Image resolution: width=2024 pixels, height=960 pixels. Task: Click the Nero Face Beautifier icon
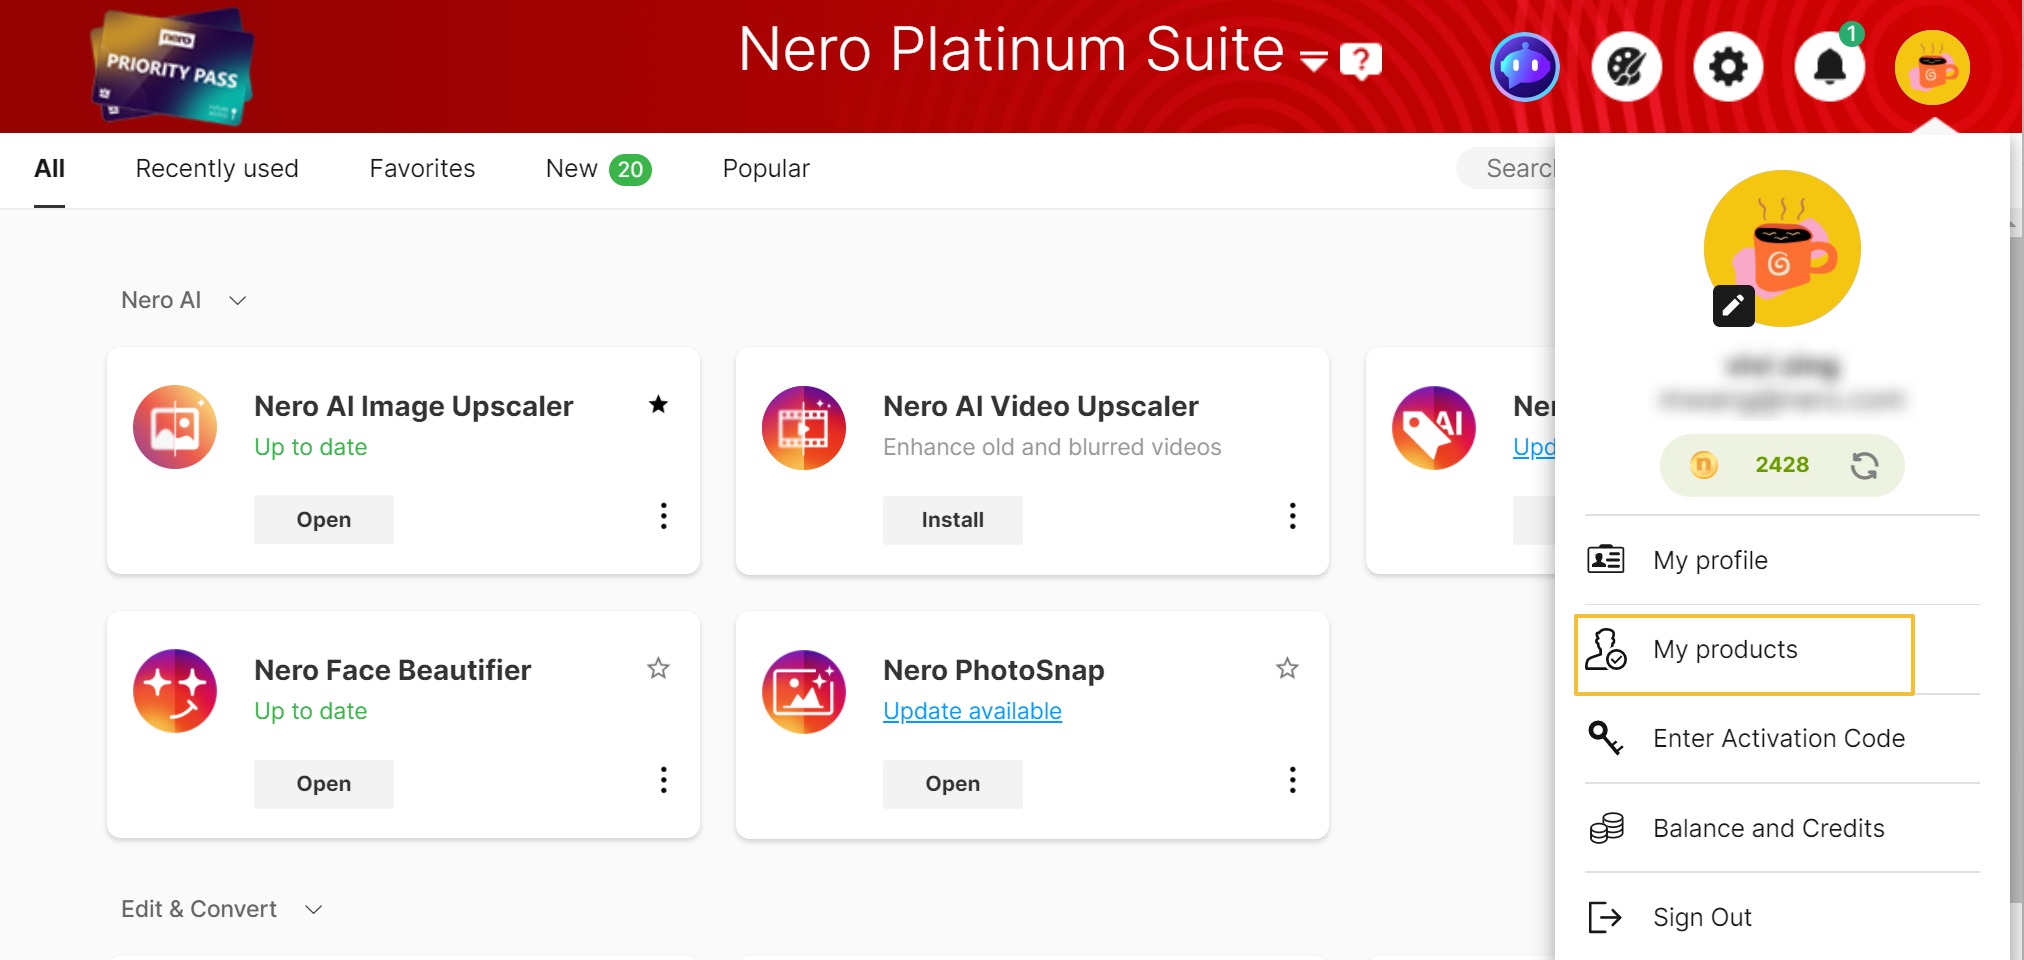pyautogui.click(x=175, y=691)
